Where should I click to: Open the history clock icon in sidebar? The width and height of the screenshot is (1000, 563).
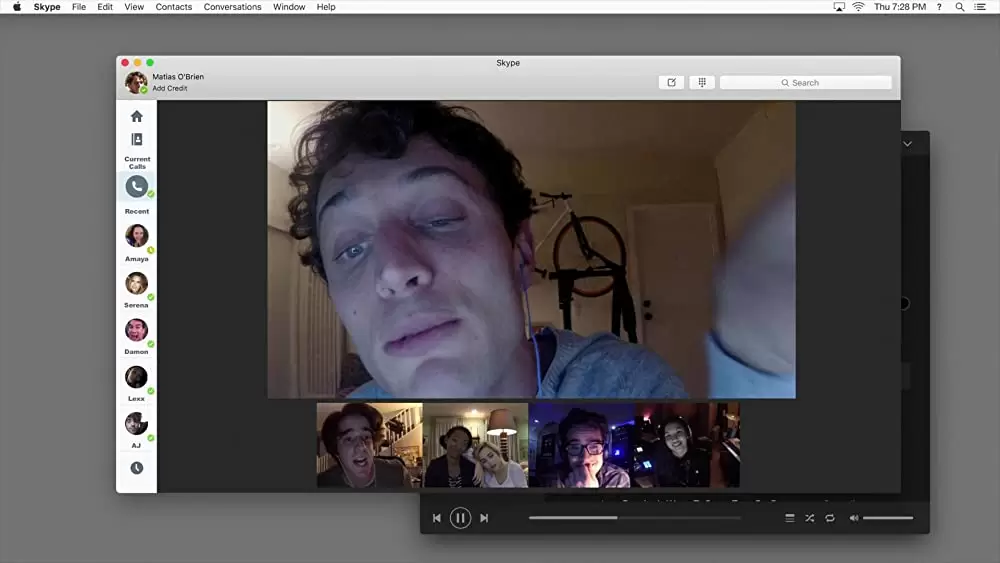tap(137, 468)
